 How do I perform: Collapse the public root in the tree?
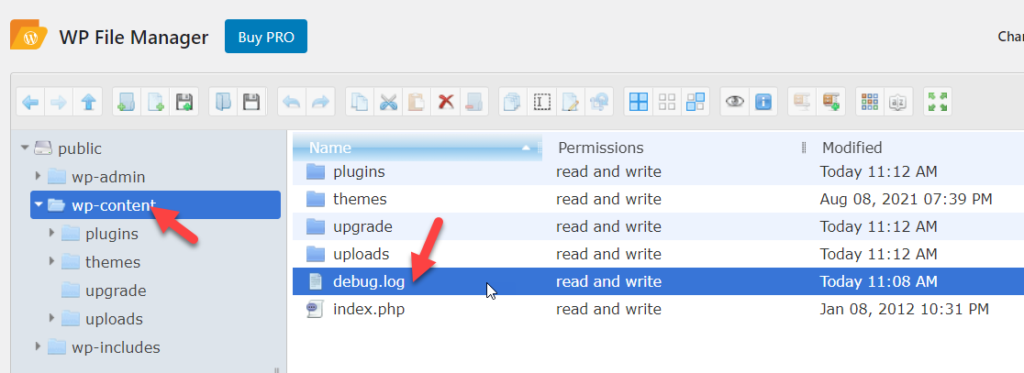pyautogui.click(x=25, y=148)
